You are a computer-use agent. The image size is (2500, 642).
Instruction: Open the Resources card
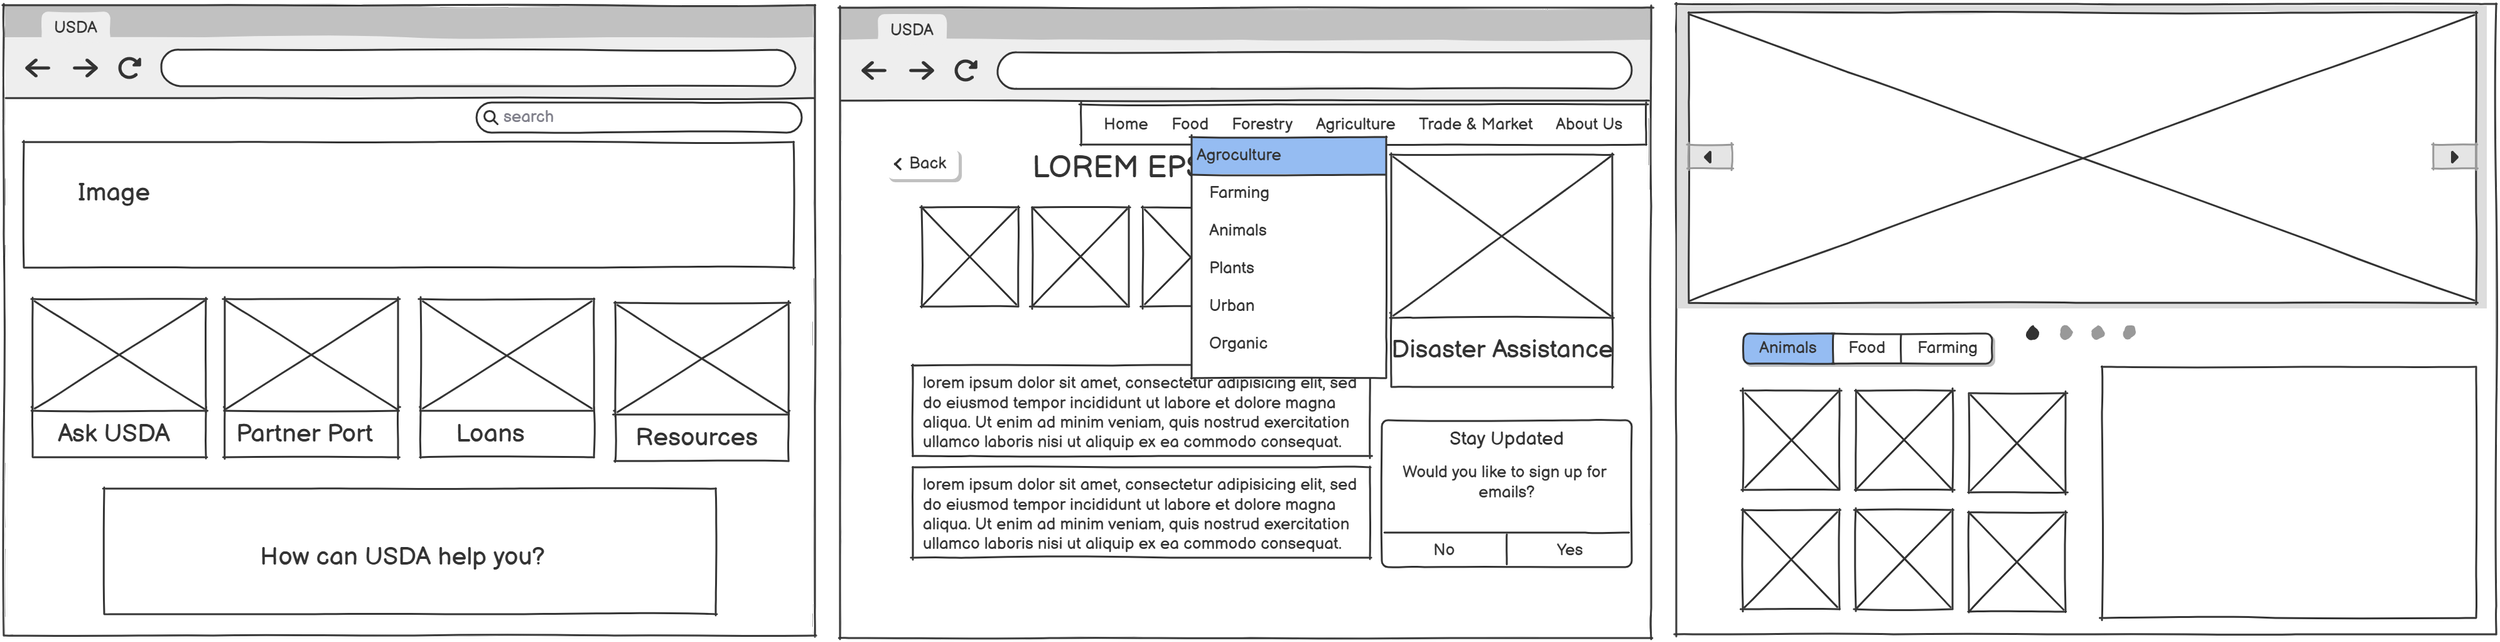click(x=701, y=382)
